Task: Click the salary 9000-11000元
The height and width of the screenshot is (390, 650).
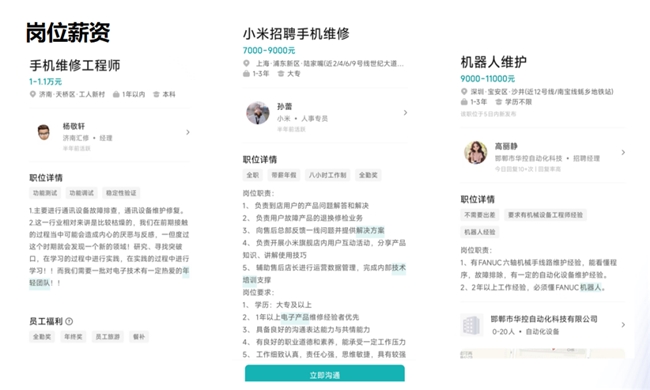Action: [x=488, y=79]
